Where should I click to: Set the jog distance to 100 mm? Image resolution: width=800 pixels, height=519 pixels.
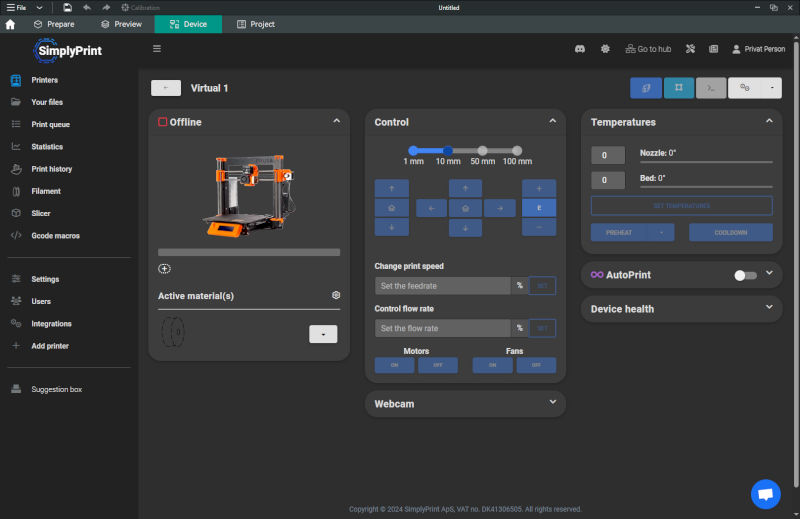517,151
